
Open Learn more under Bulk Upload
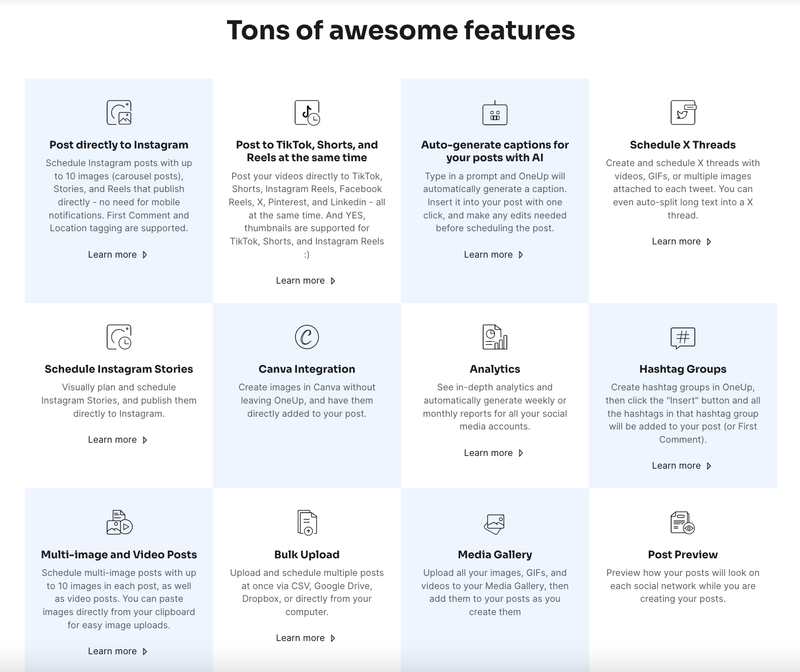(306, 638)
